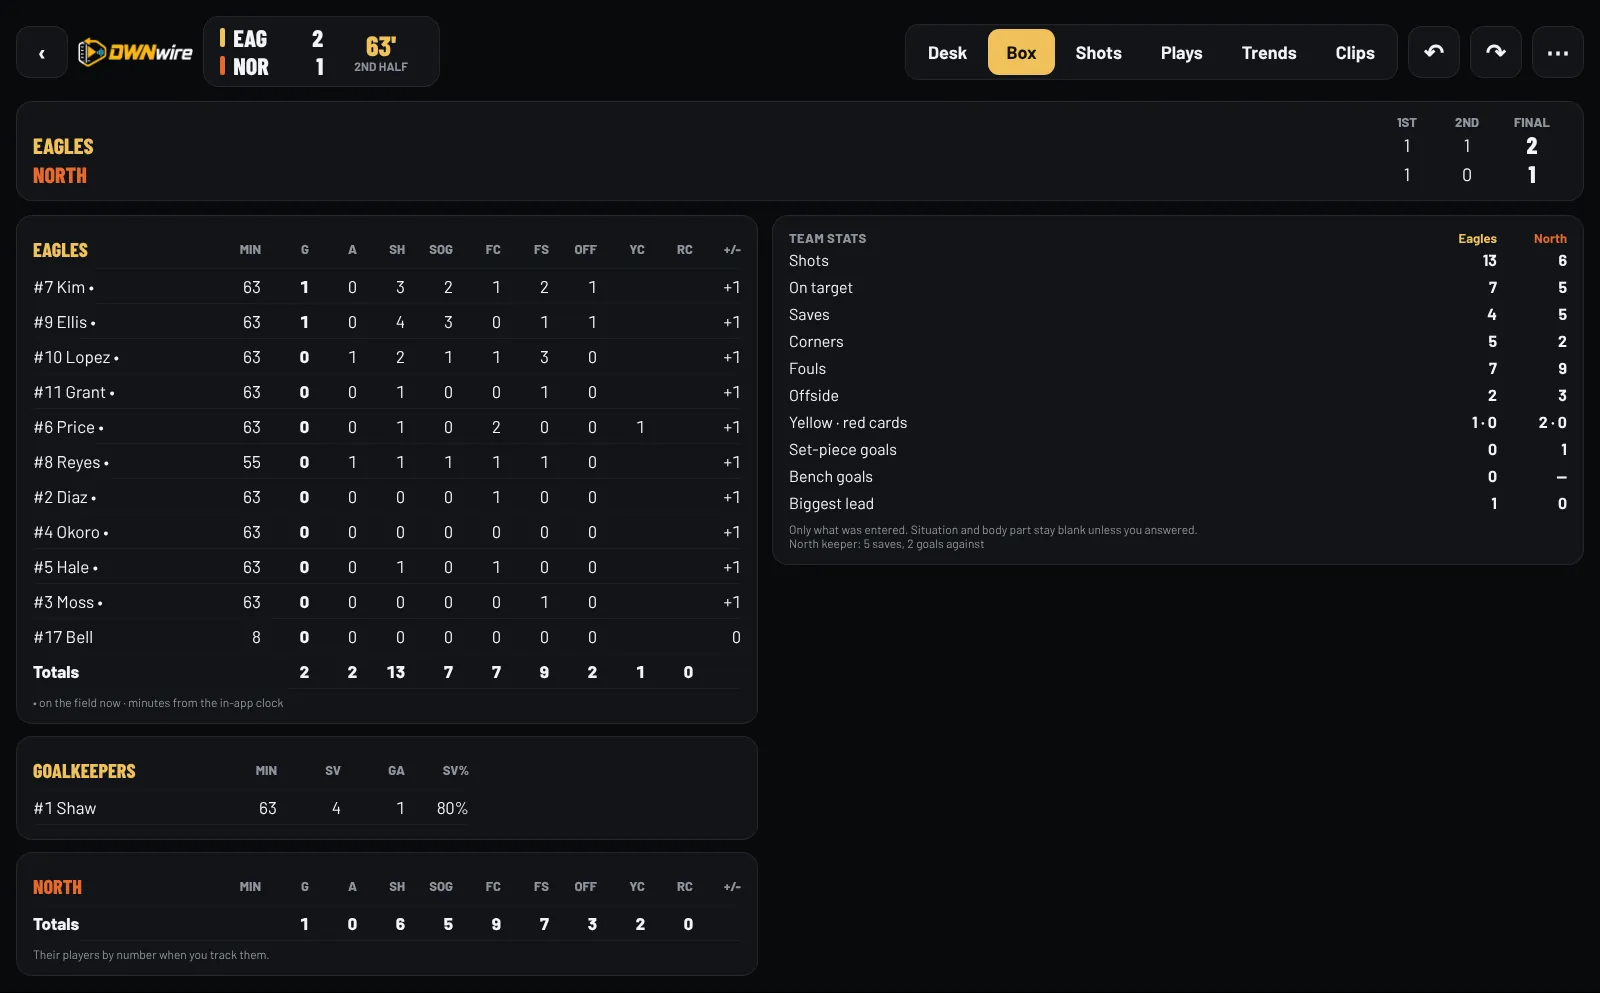Click the EAG score in header

[317, 39]
